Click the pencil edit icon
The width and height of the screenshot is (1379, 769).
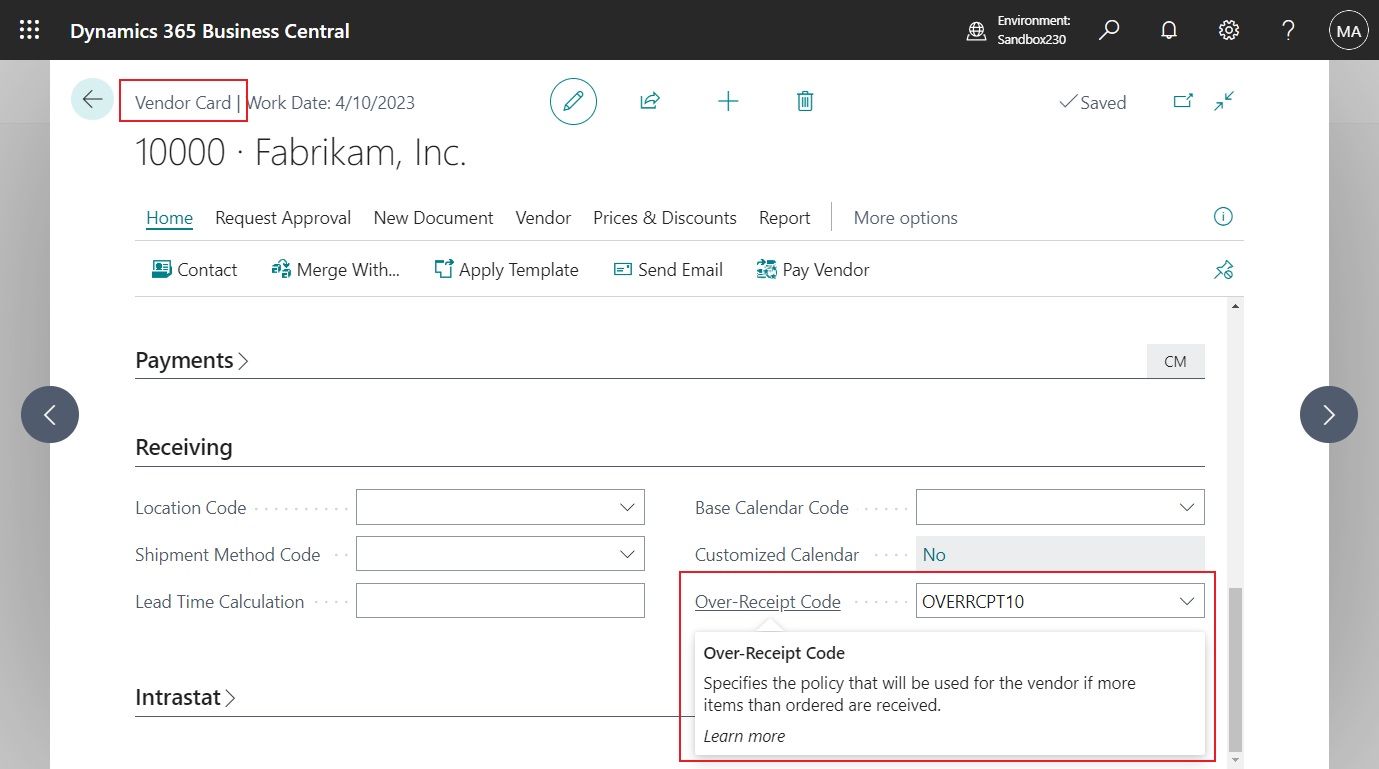(x=573, y=102)
